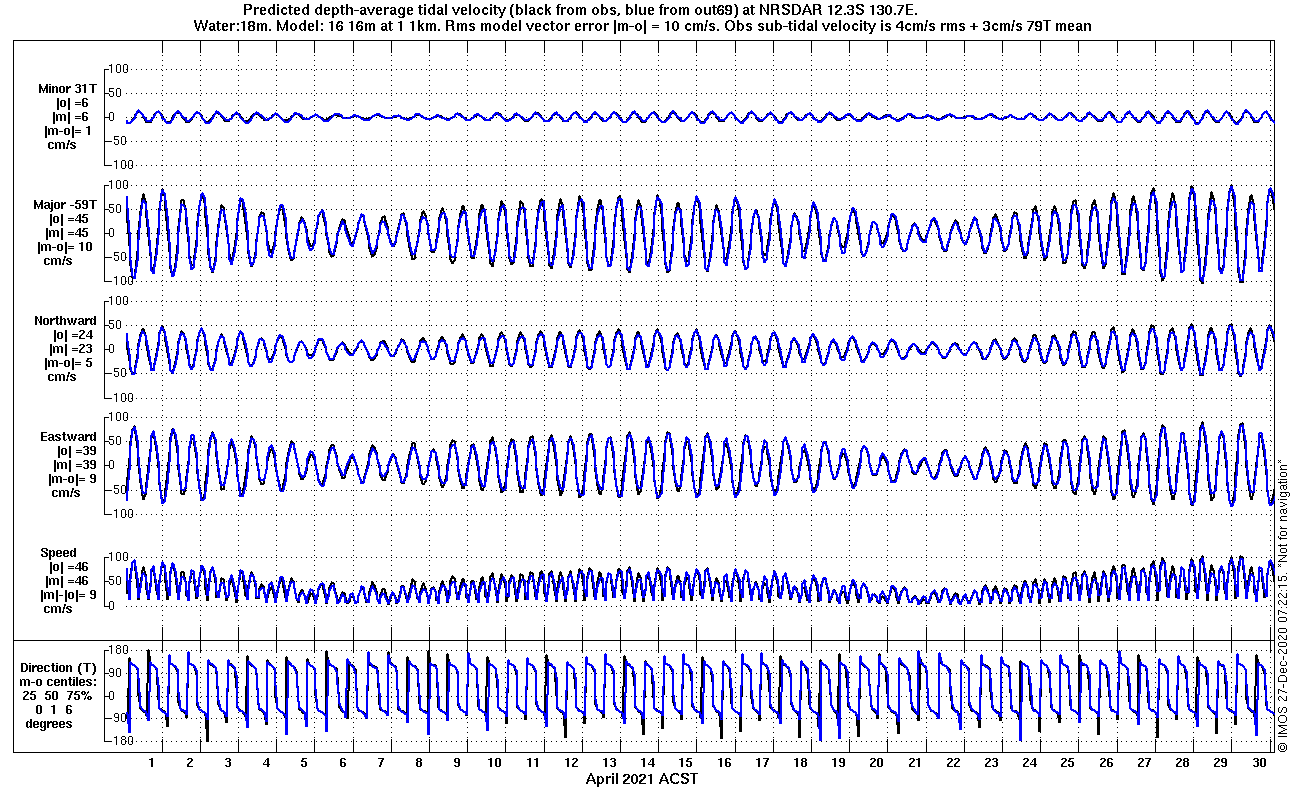Viewport: 1300px width, 800px height.
Task: Click the '|m-o|= 10' value under Major
Action: coord(66,247)
